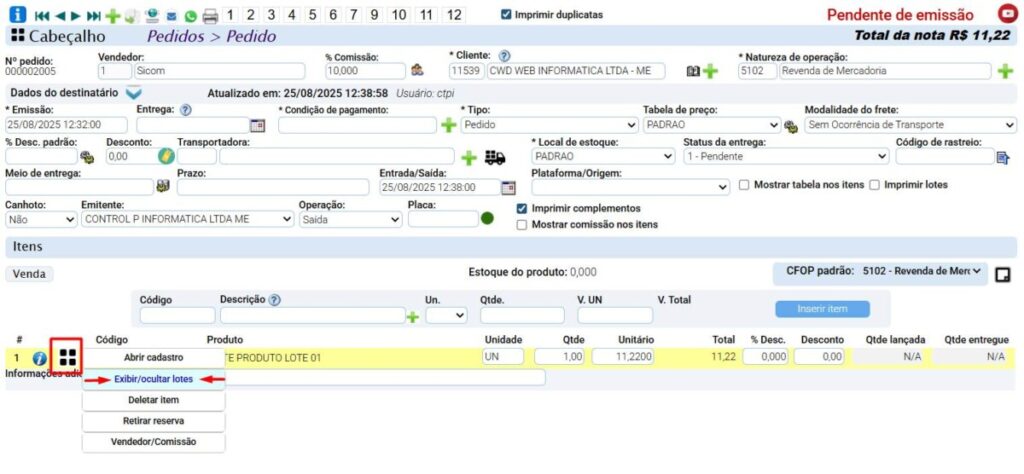Enable Mostrar tabela nos itens checkbox
Screen dimensions: 1024x474
point(744,185)
